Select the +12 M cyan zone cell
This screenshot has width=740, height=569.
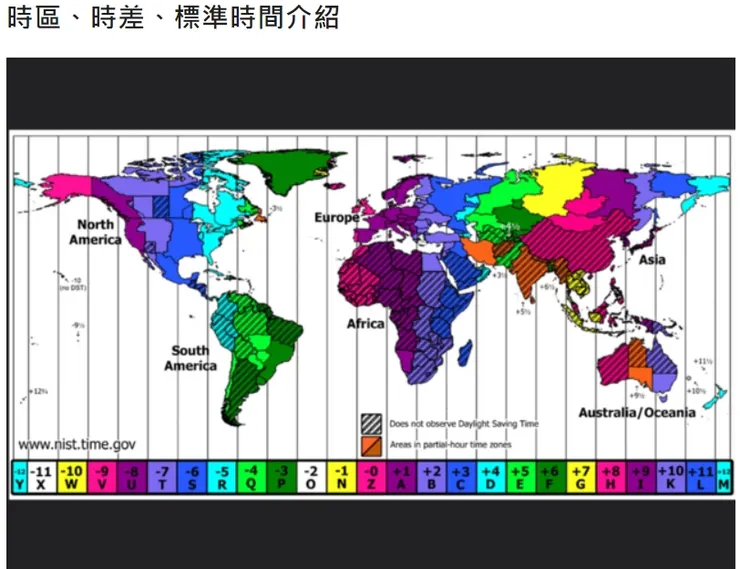point(724,477)
